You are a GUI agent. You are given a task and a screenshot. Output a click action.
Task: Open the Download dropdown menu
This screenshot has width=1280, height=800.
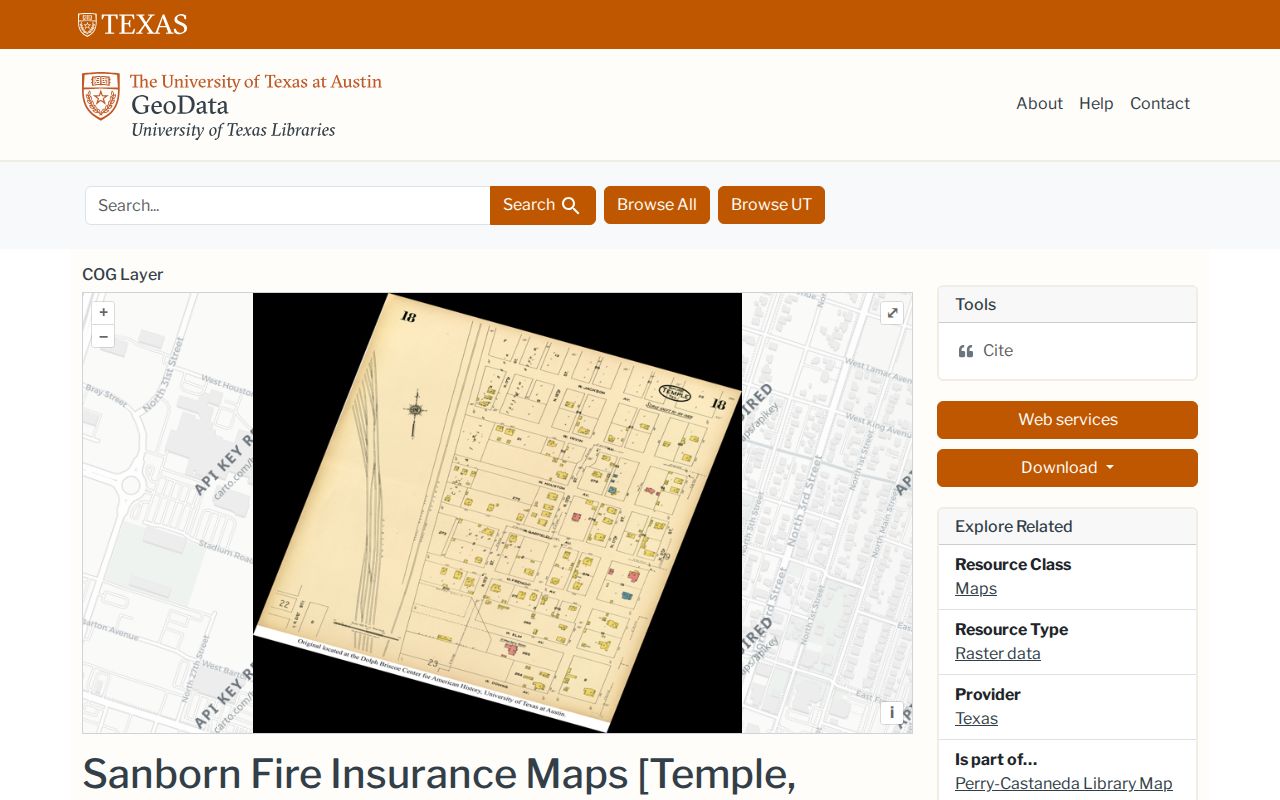point(1067,468)
